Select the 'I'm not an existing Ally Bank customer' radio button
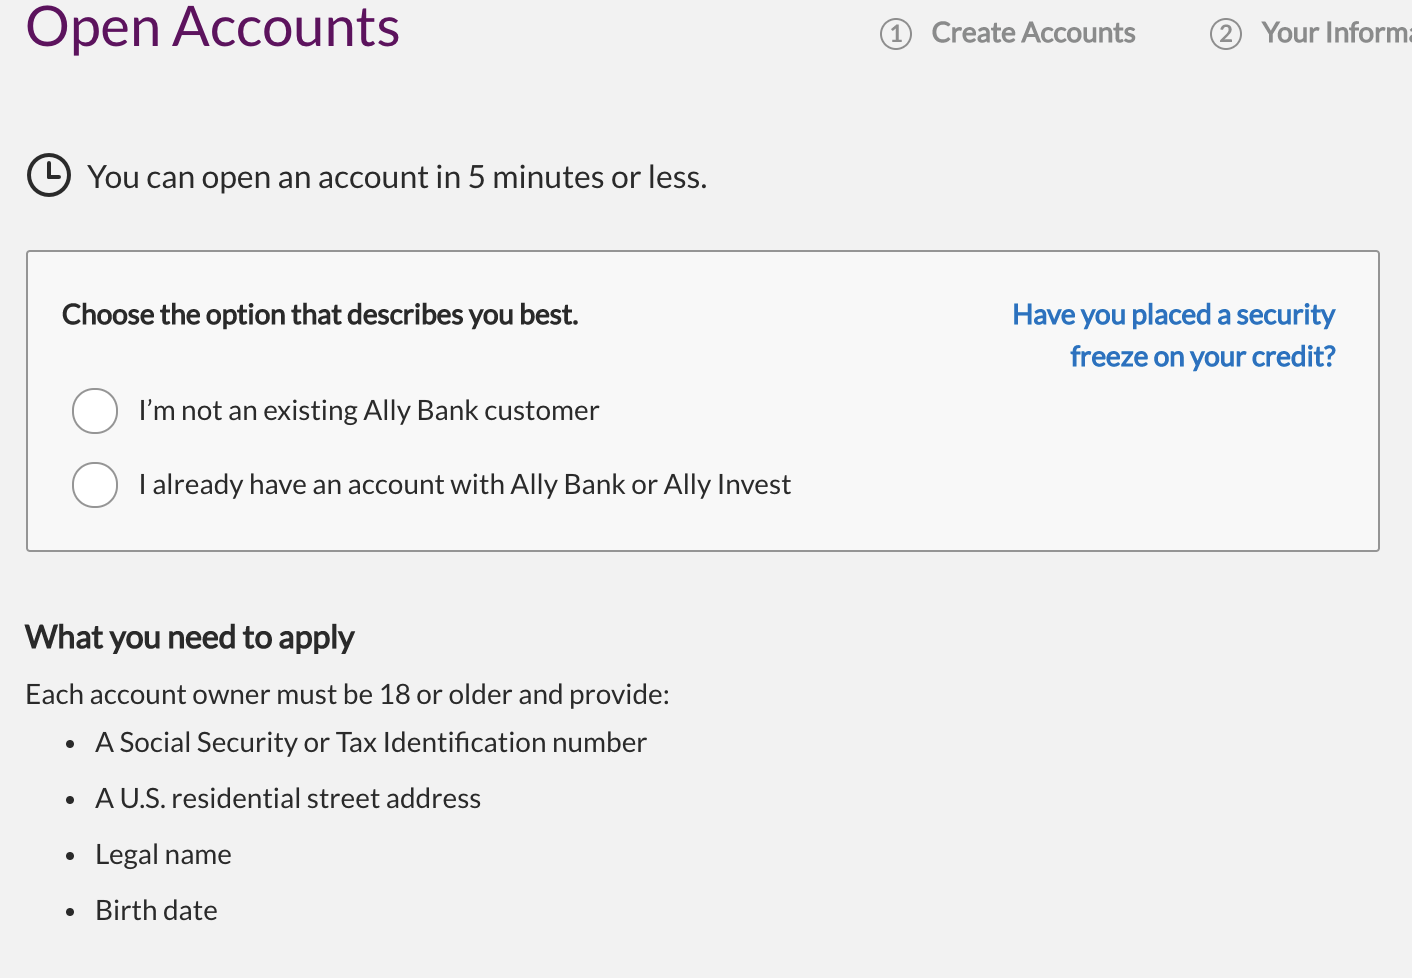Image resolution: width=1412 pixels, height=978 pixels. (x=95, y=411)
